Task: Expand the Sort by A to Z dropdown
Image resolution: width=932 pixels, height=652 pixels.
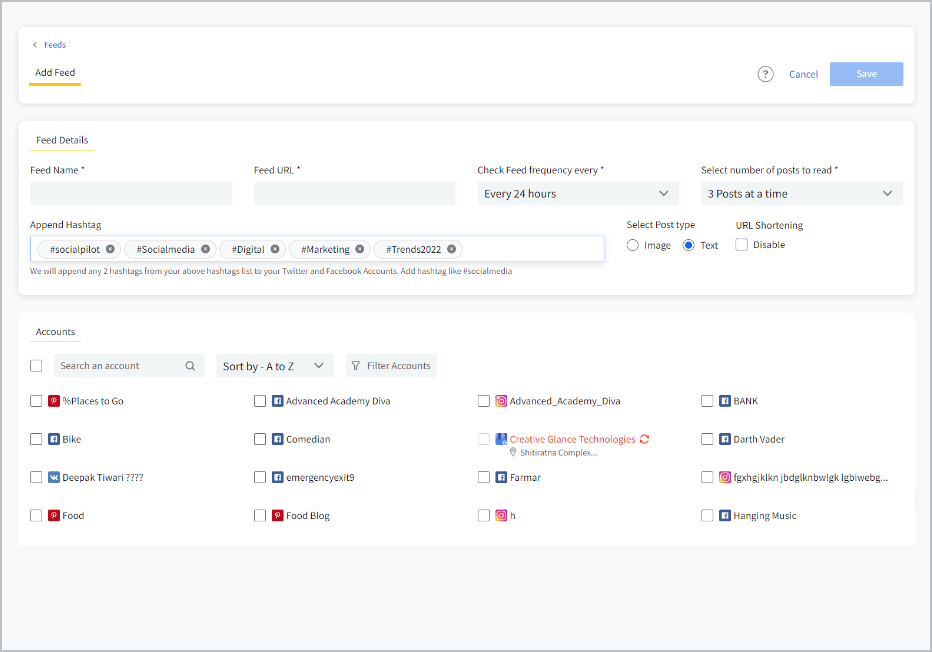Action: pos(274,366)
